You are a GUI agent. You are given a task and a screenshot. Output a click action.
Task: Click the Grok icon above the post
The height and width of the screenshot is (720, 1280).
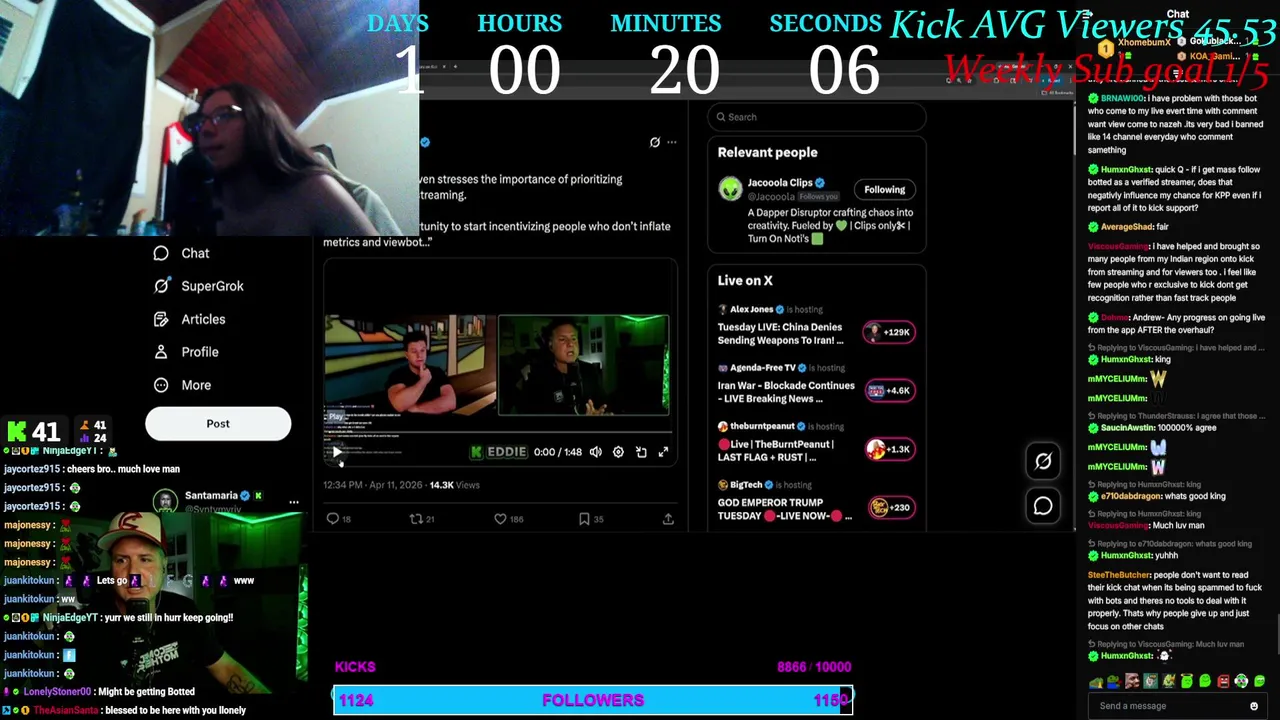click(x=655, y=142)
